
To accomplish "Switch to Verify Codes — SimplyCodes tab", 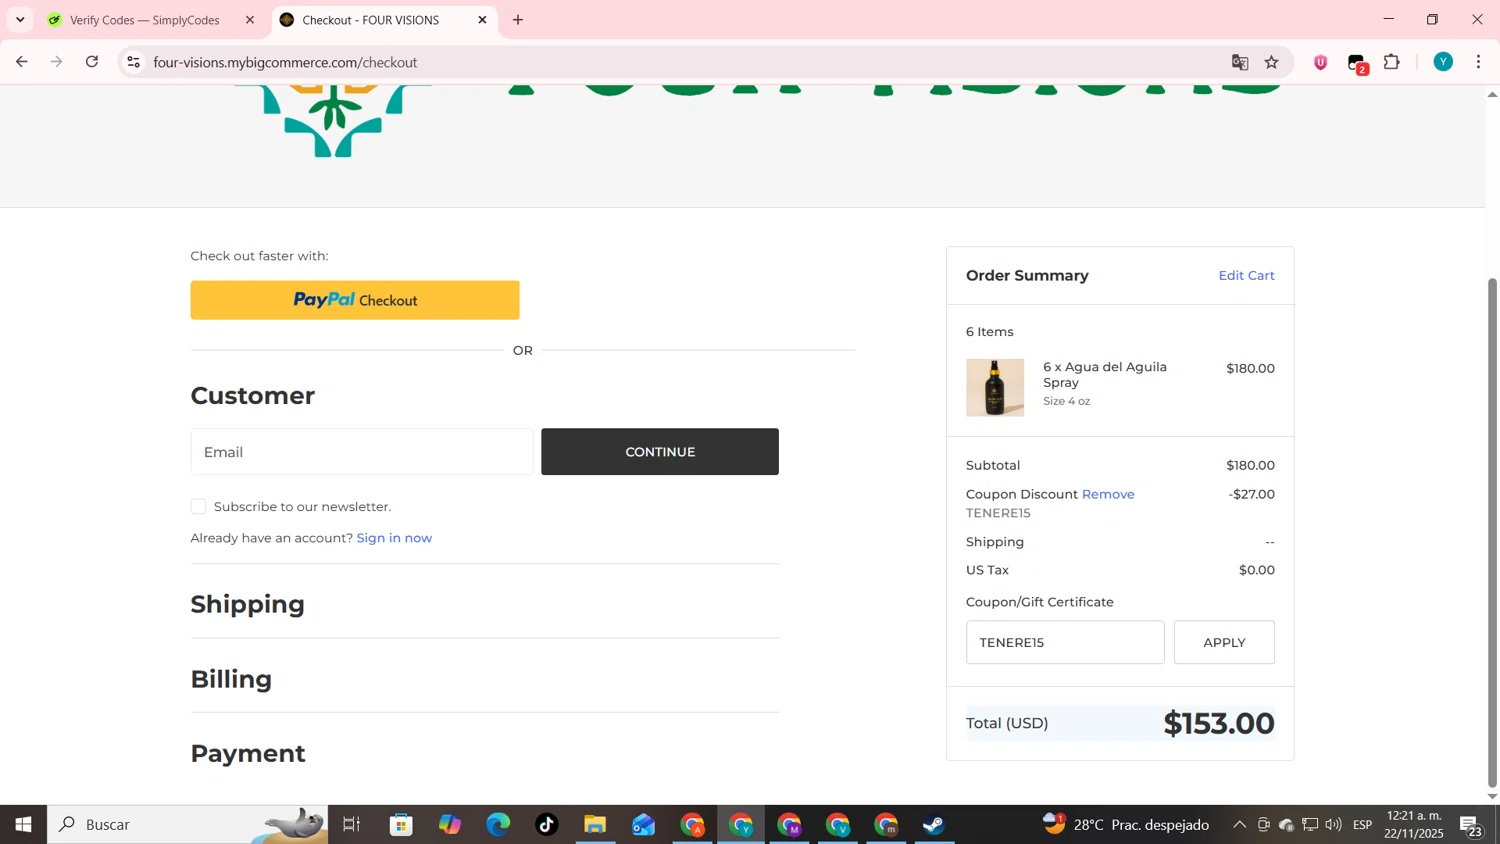I will click(x=145, y=20).
